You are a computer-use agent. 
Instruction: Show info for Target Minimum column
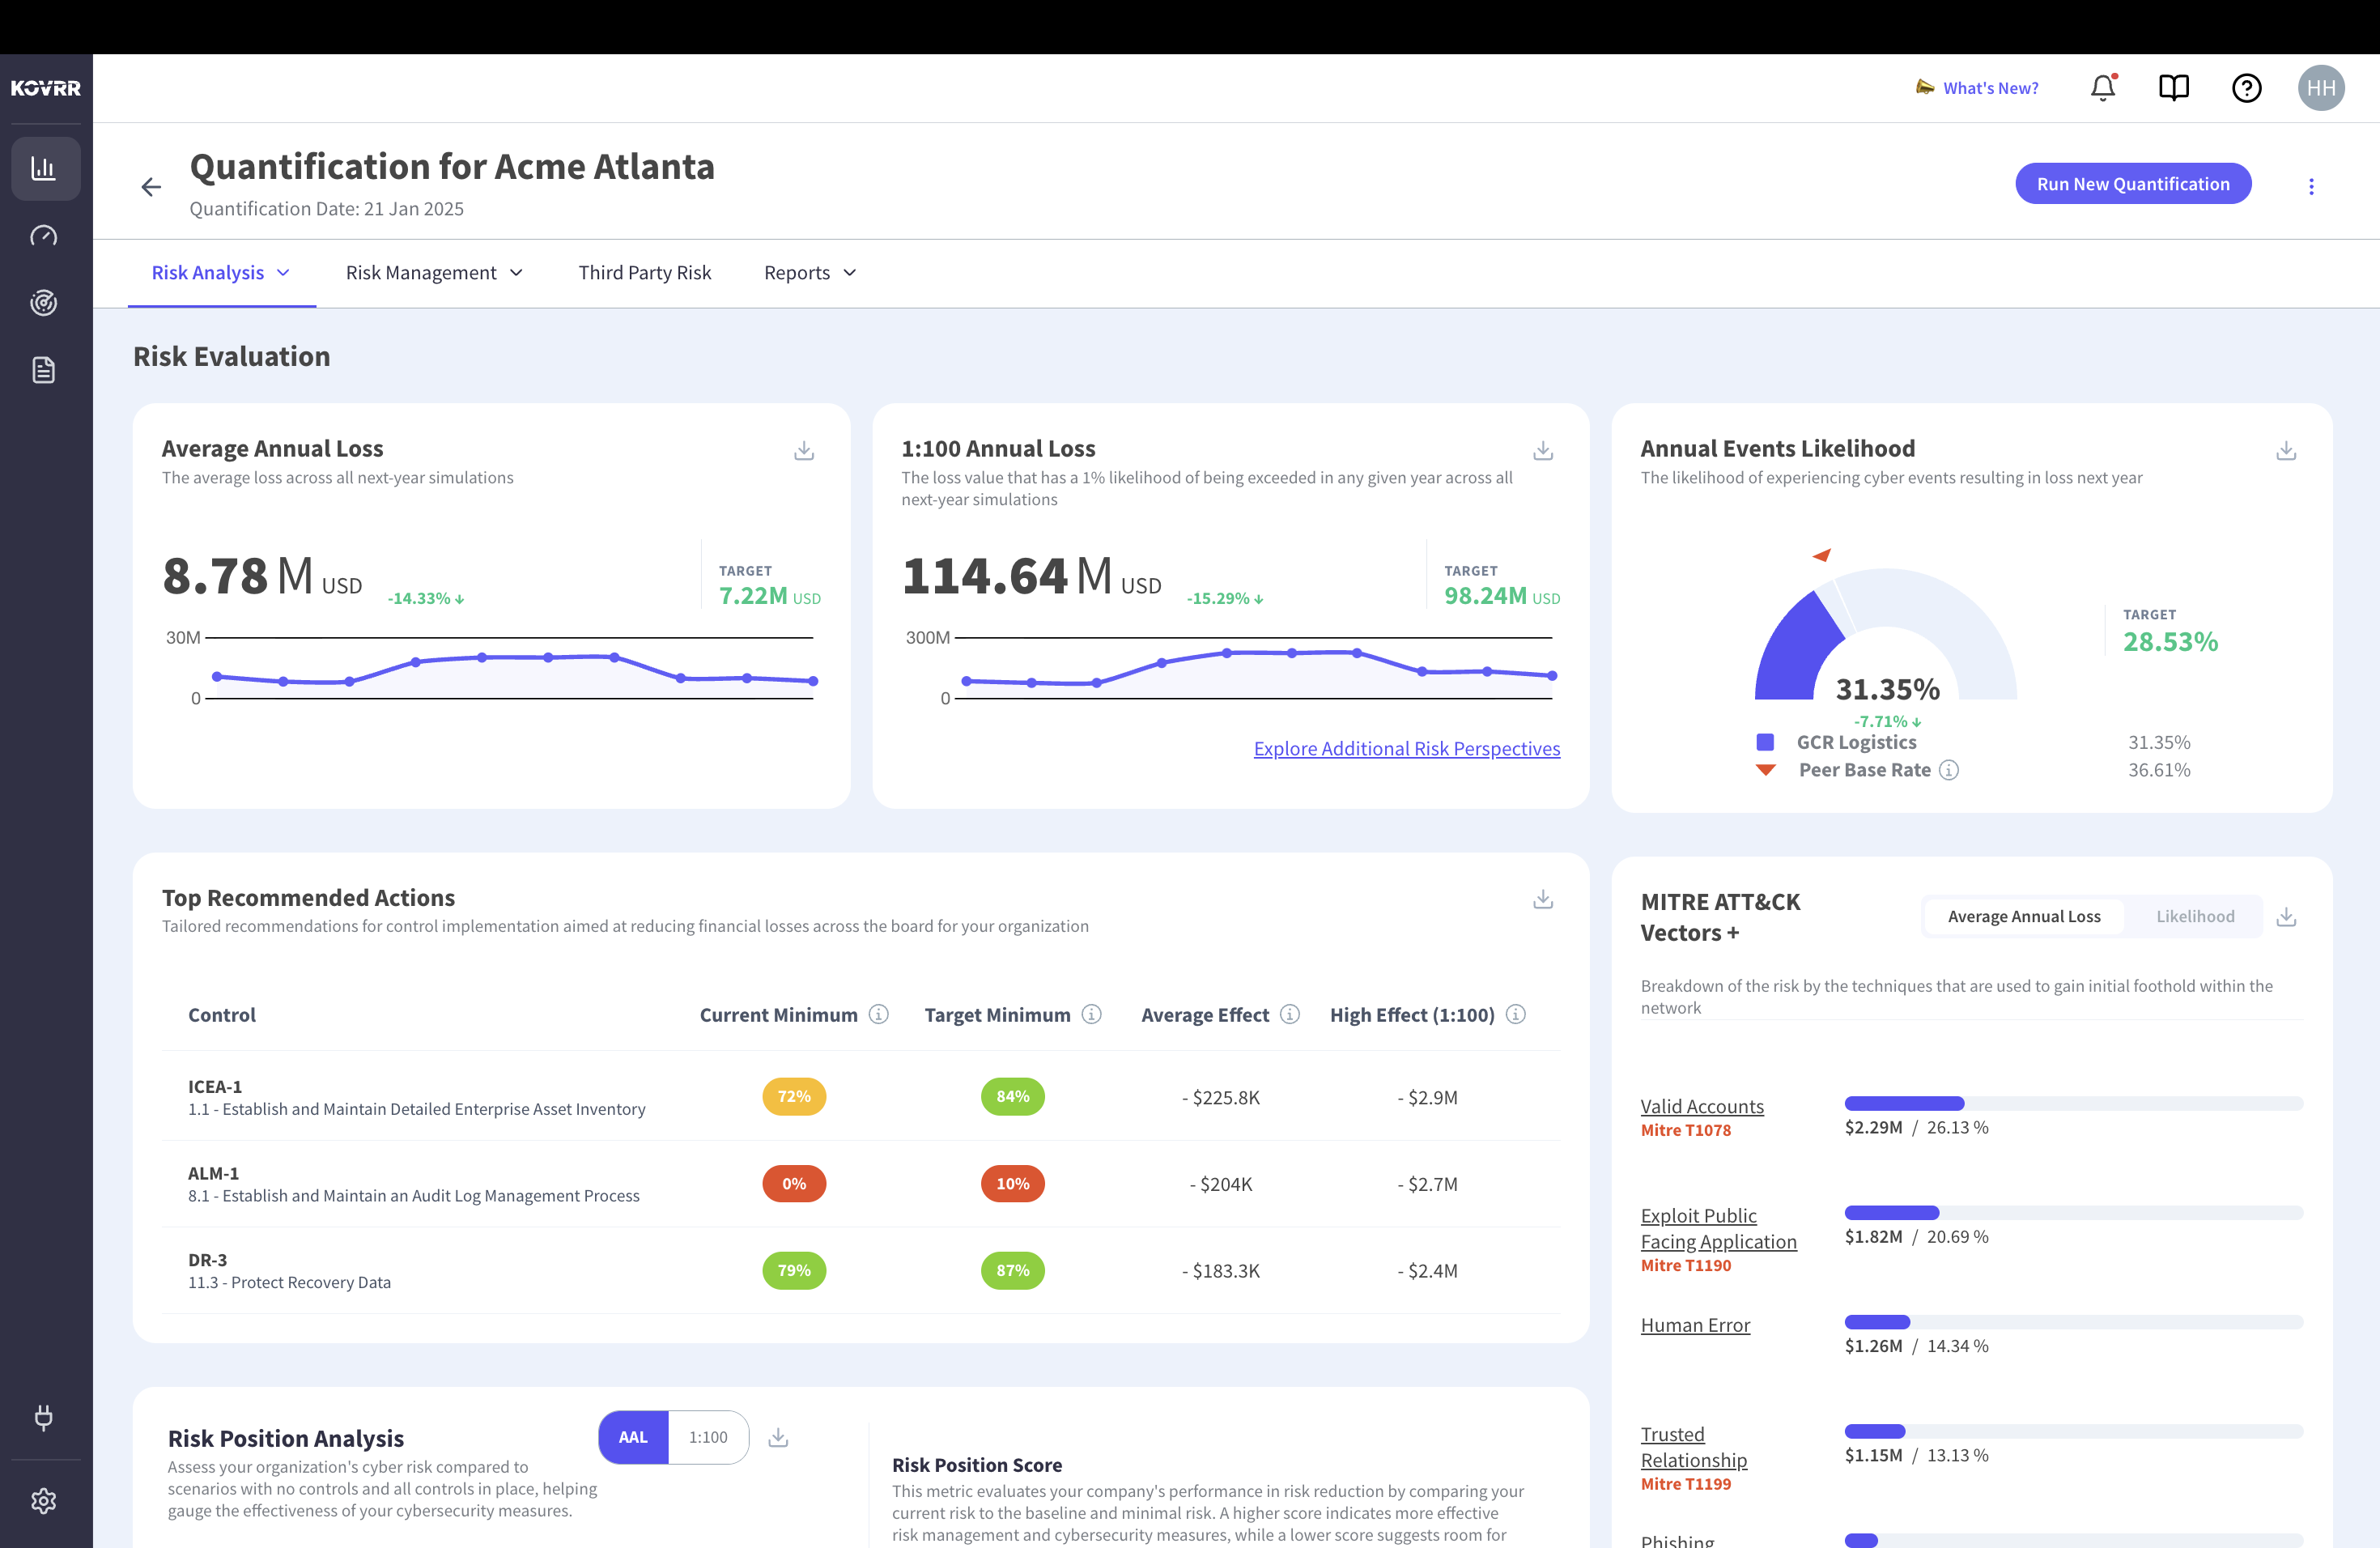point(1092,1014)
